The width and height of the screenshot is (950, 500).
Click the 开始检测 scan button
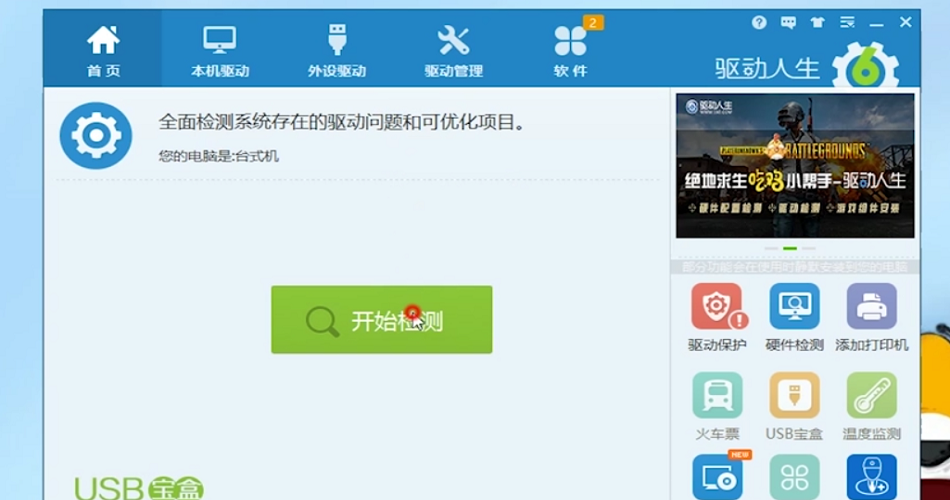coord(382,319)
